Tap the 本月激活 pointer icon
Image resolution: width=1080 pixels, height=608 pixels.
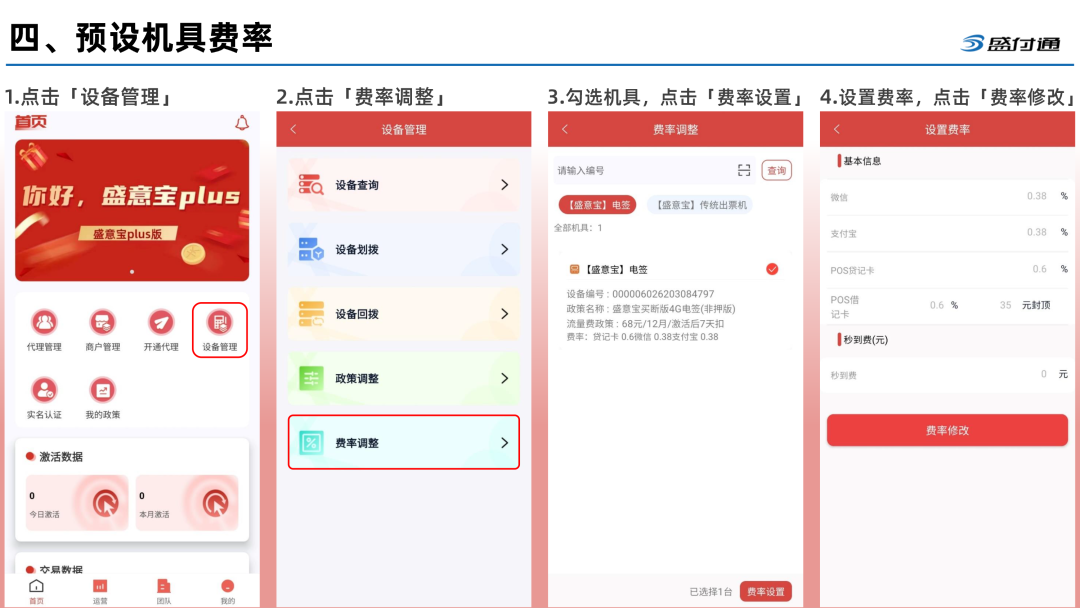coord(216,503)
